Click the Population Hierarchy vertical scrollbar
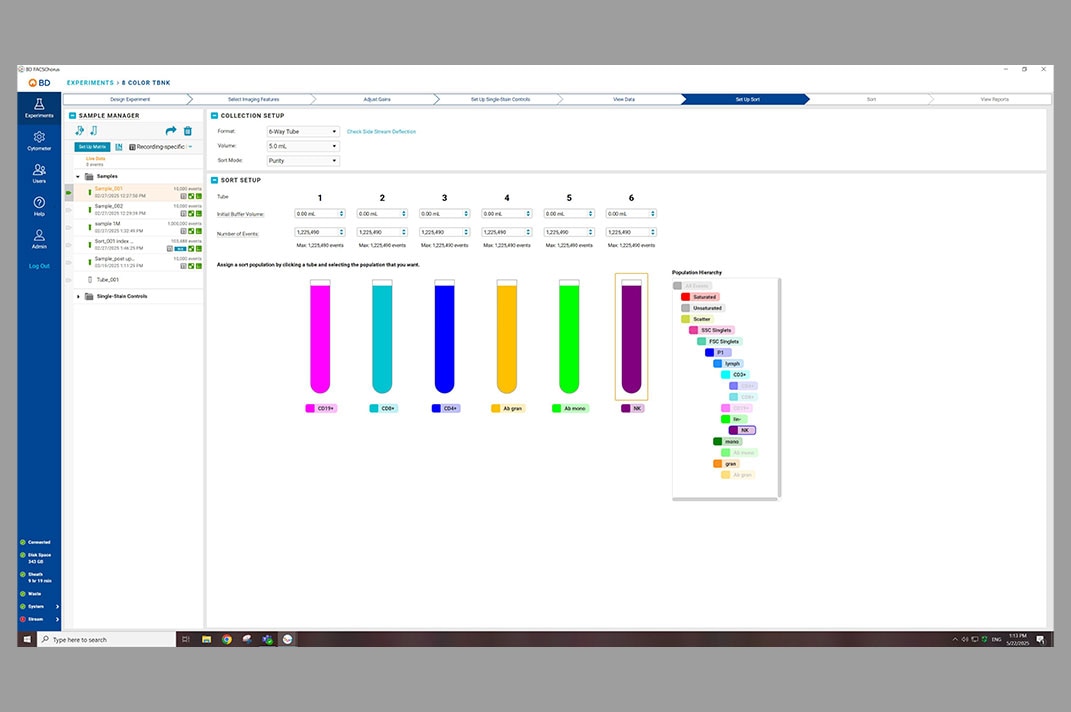Screen dimensions: 1071x712 click(779, 387)
